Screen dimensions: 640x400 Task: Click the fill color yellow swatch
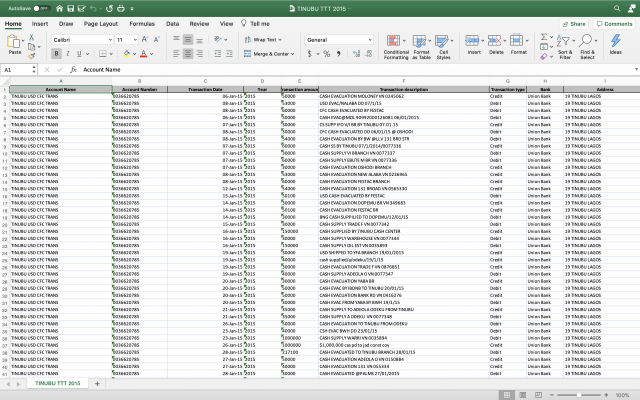click(127, 53)
